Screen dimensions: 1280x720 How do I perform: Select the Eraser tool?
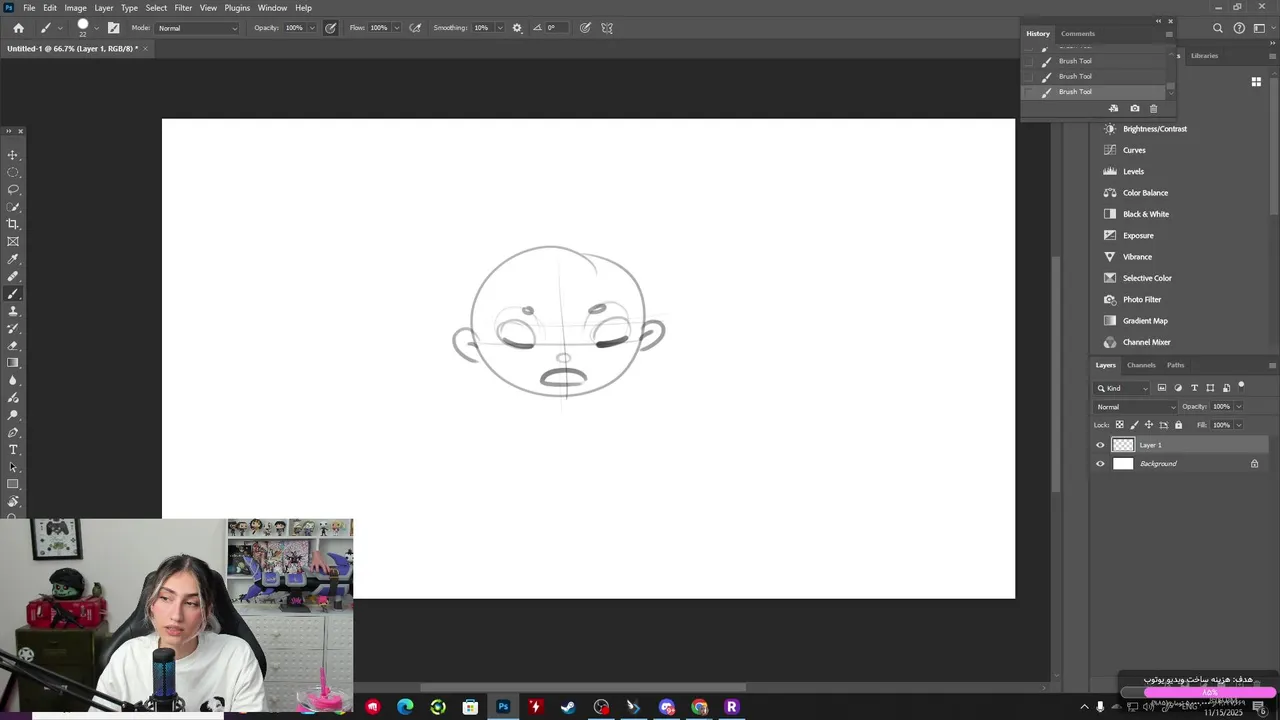(13, 346)
